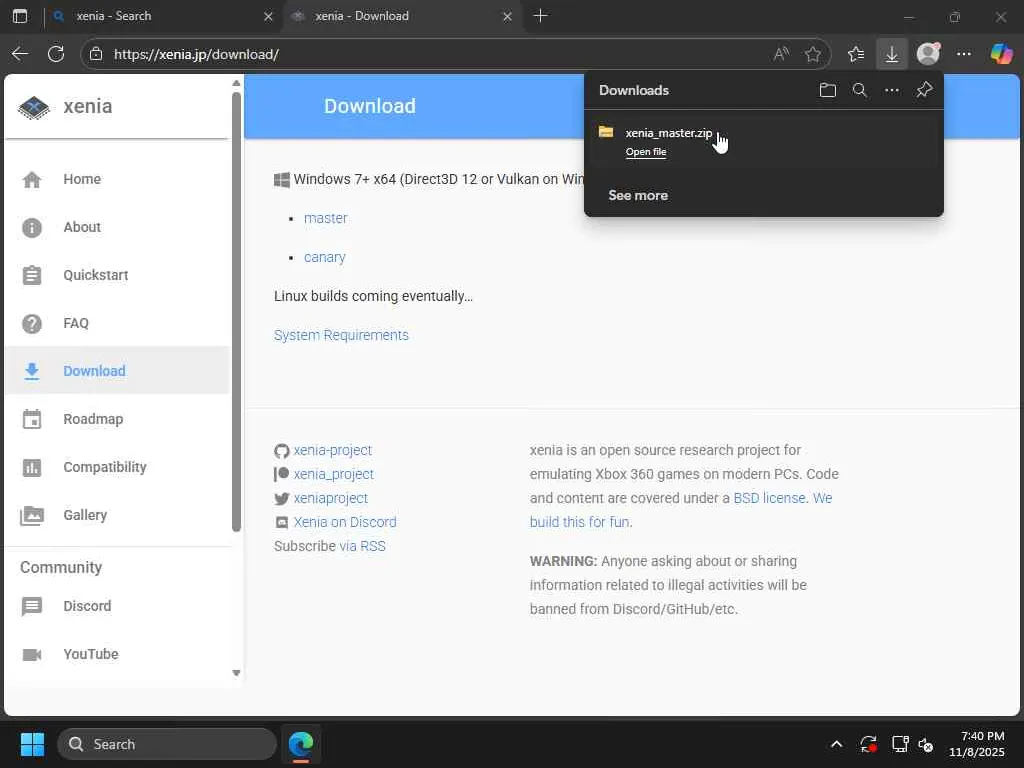Click the taskbar Search box

coord(167,744)
